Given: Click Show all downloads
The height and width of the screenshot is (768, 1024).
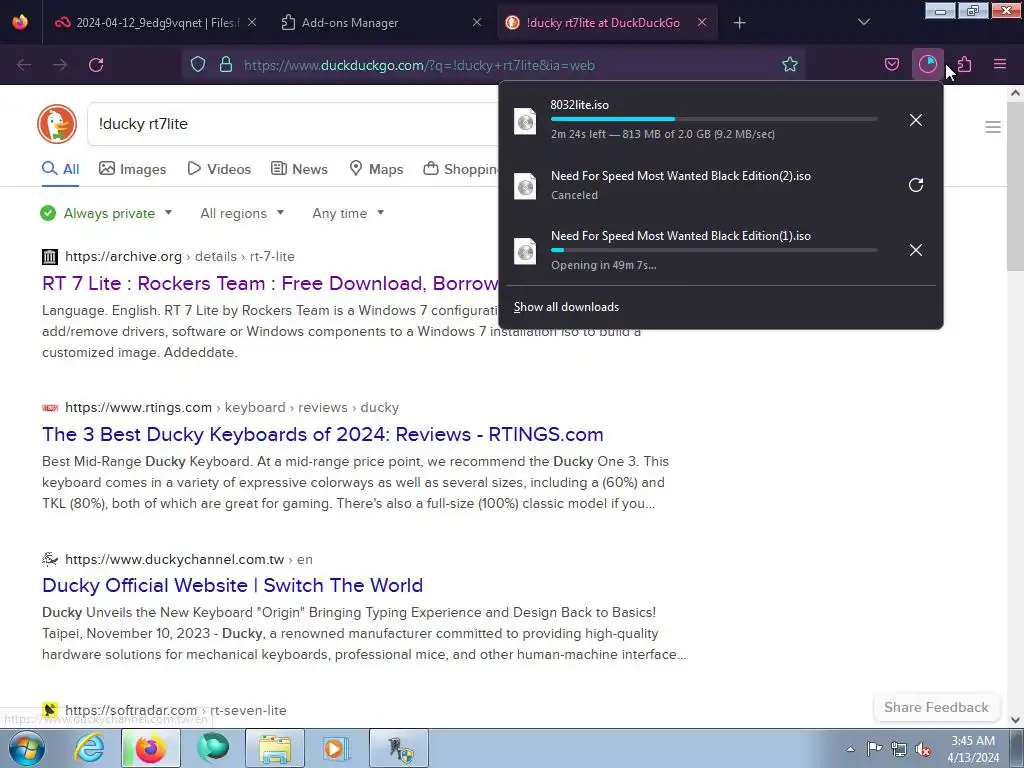Looking at the screenshot, I should [566, 307].
